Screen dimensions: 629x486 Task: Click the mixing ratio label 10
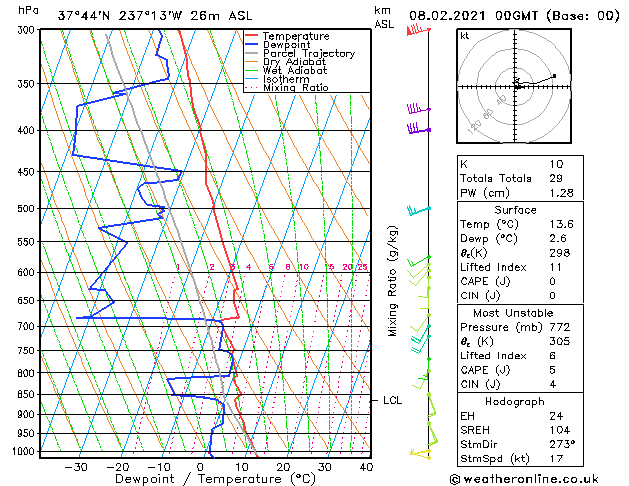point(304,267)
